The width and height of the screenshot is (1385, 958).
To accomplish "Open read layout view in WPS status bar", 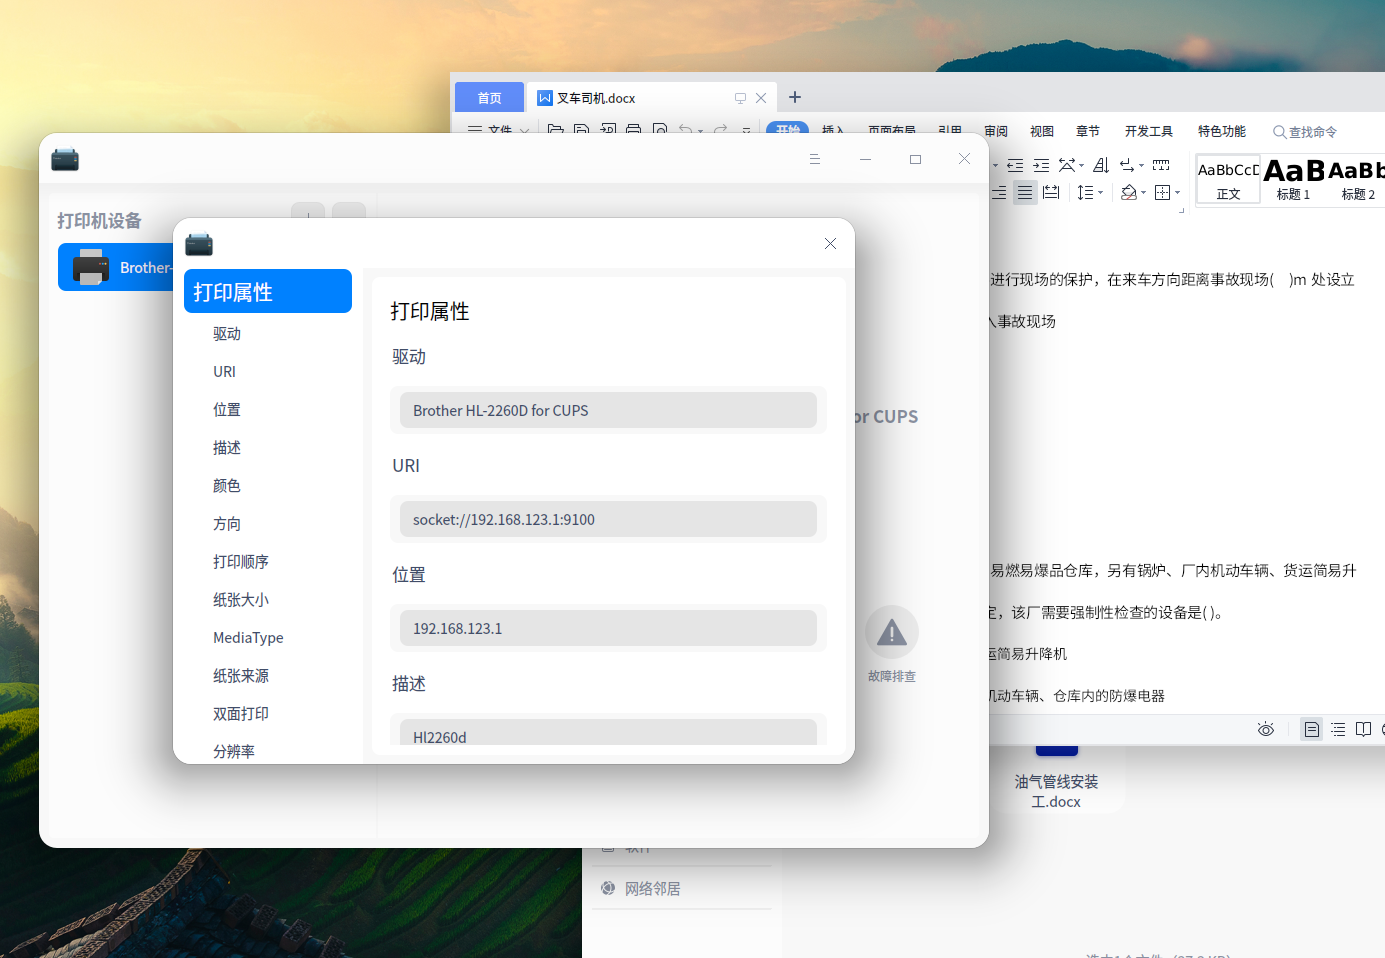I will pos(1363,729).
